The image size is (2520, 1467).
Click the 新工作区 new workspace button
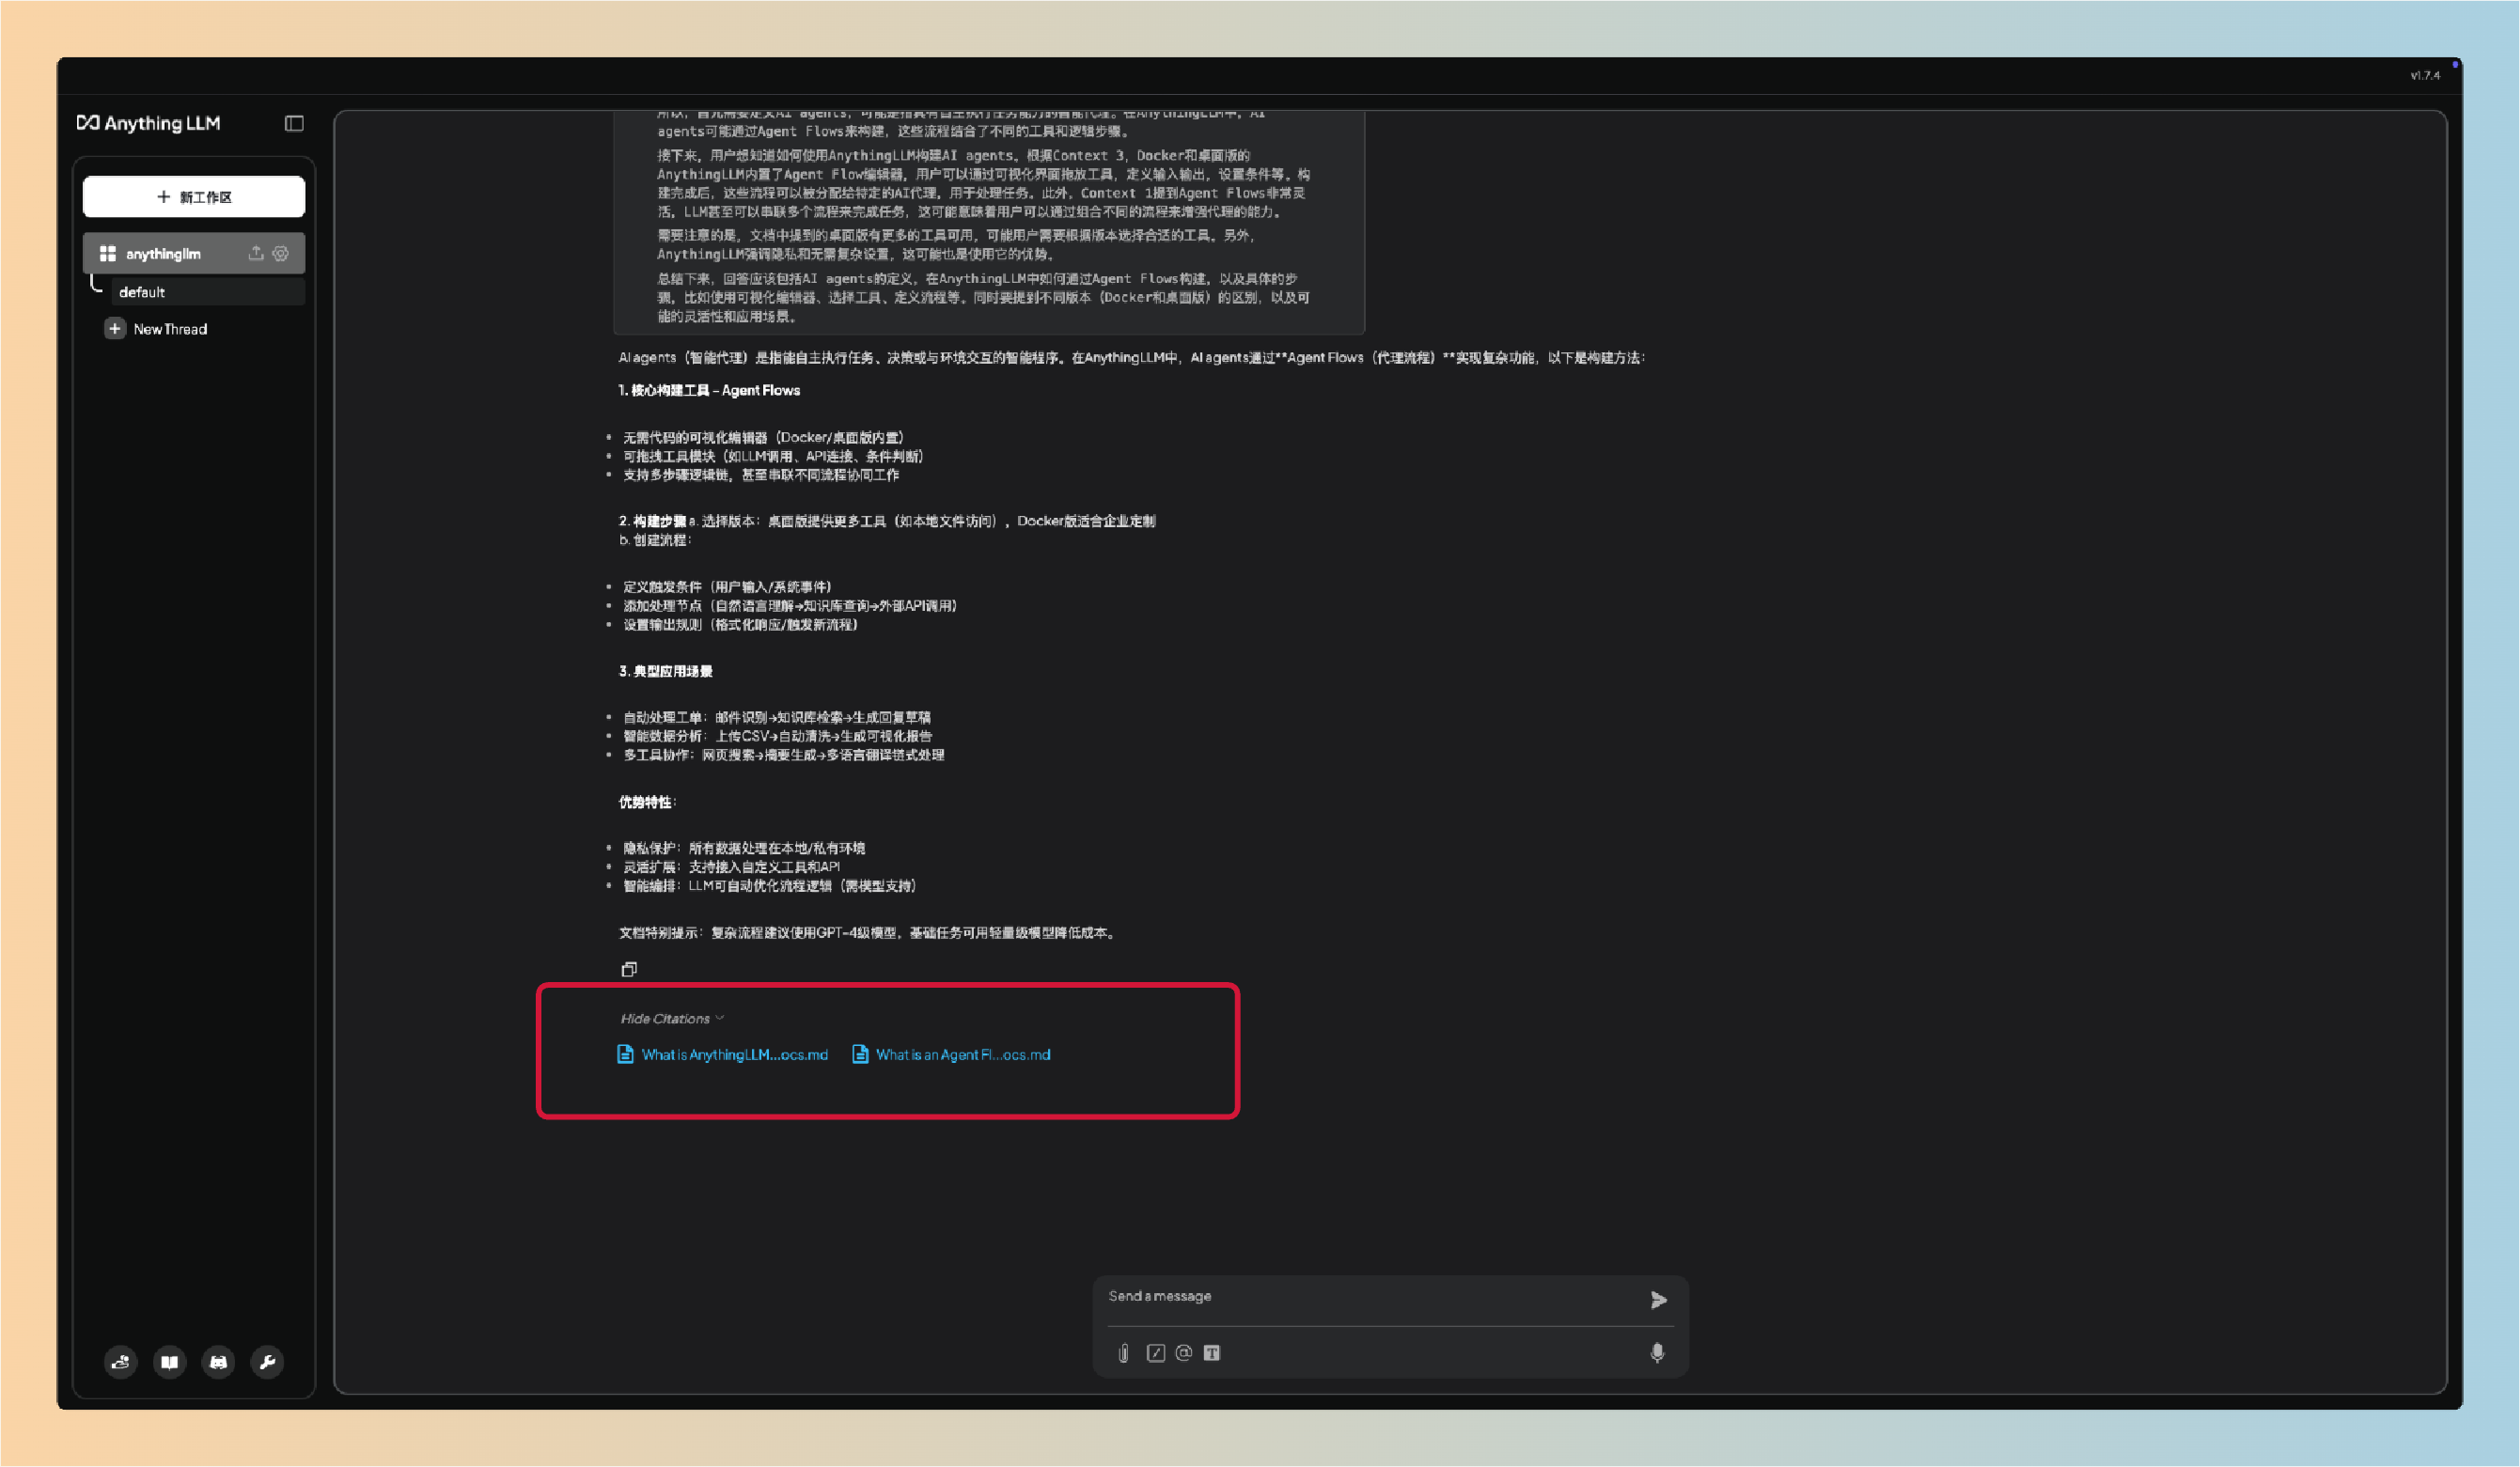[194, 197]
